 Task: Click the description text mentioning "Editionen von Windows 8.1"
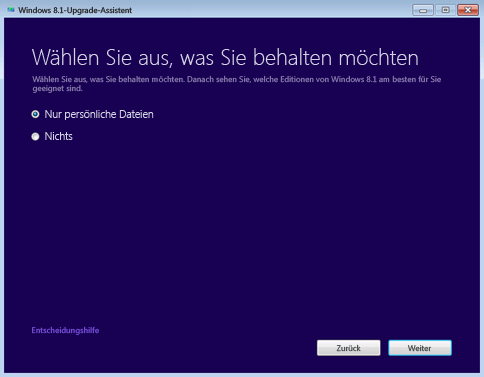[237, 84]
